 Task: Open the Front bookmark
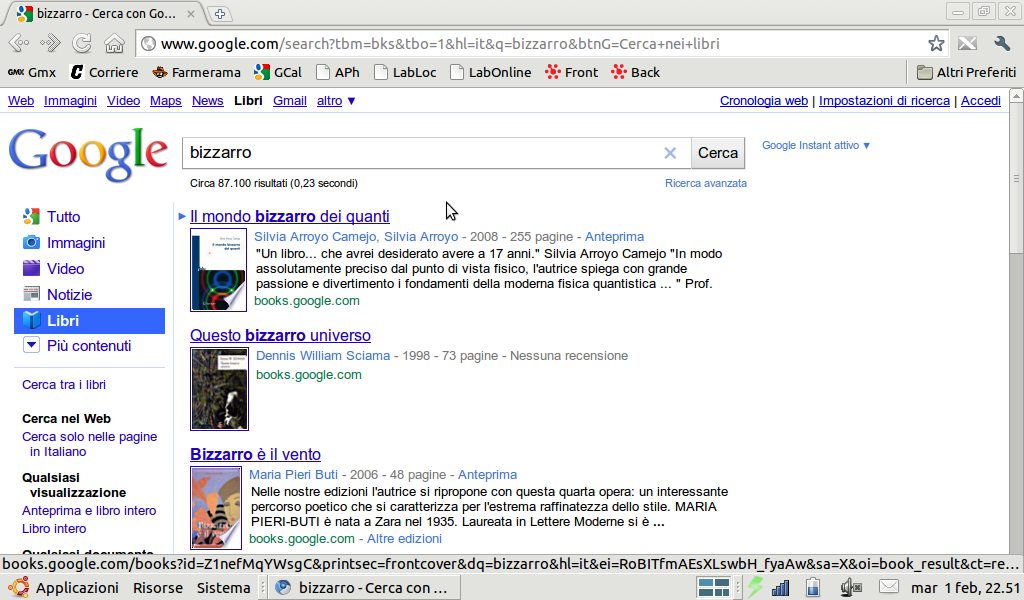(571, 72)
